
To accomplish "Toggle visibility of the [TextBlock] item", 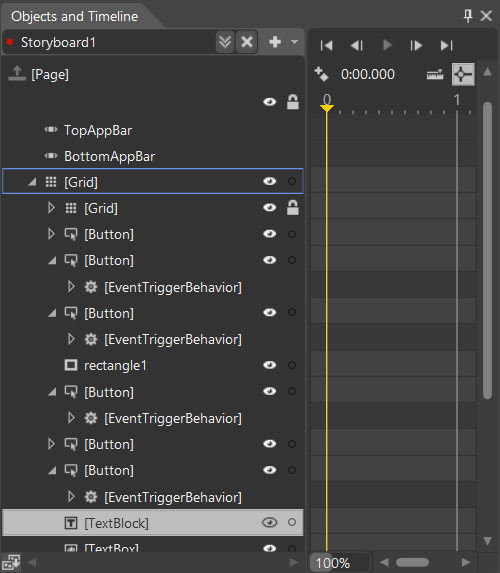I will click(269, 523).
